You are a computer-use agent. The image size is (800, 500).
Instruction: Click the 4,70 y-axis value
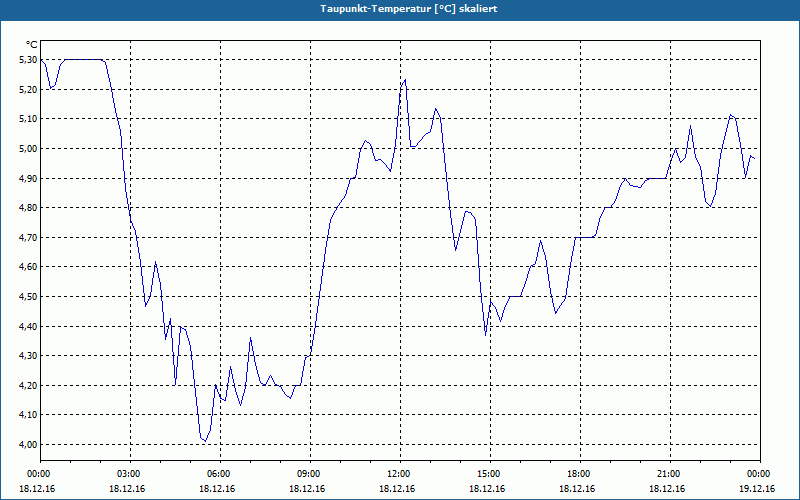coord(29,237)
